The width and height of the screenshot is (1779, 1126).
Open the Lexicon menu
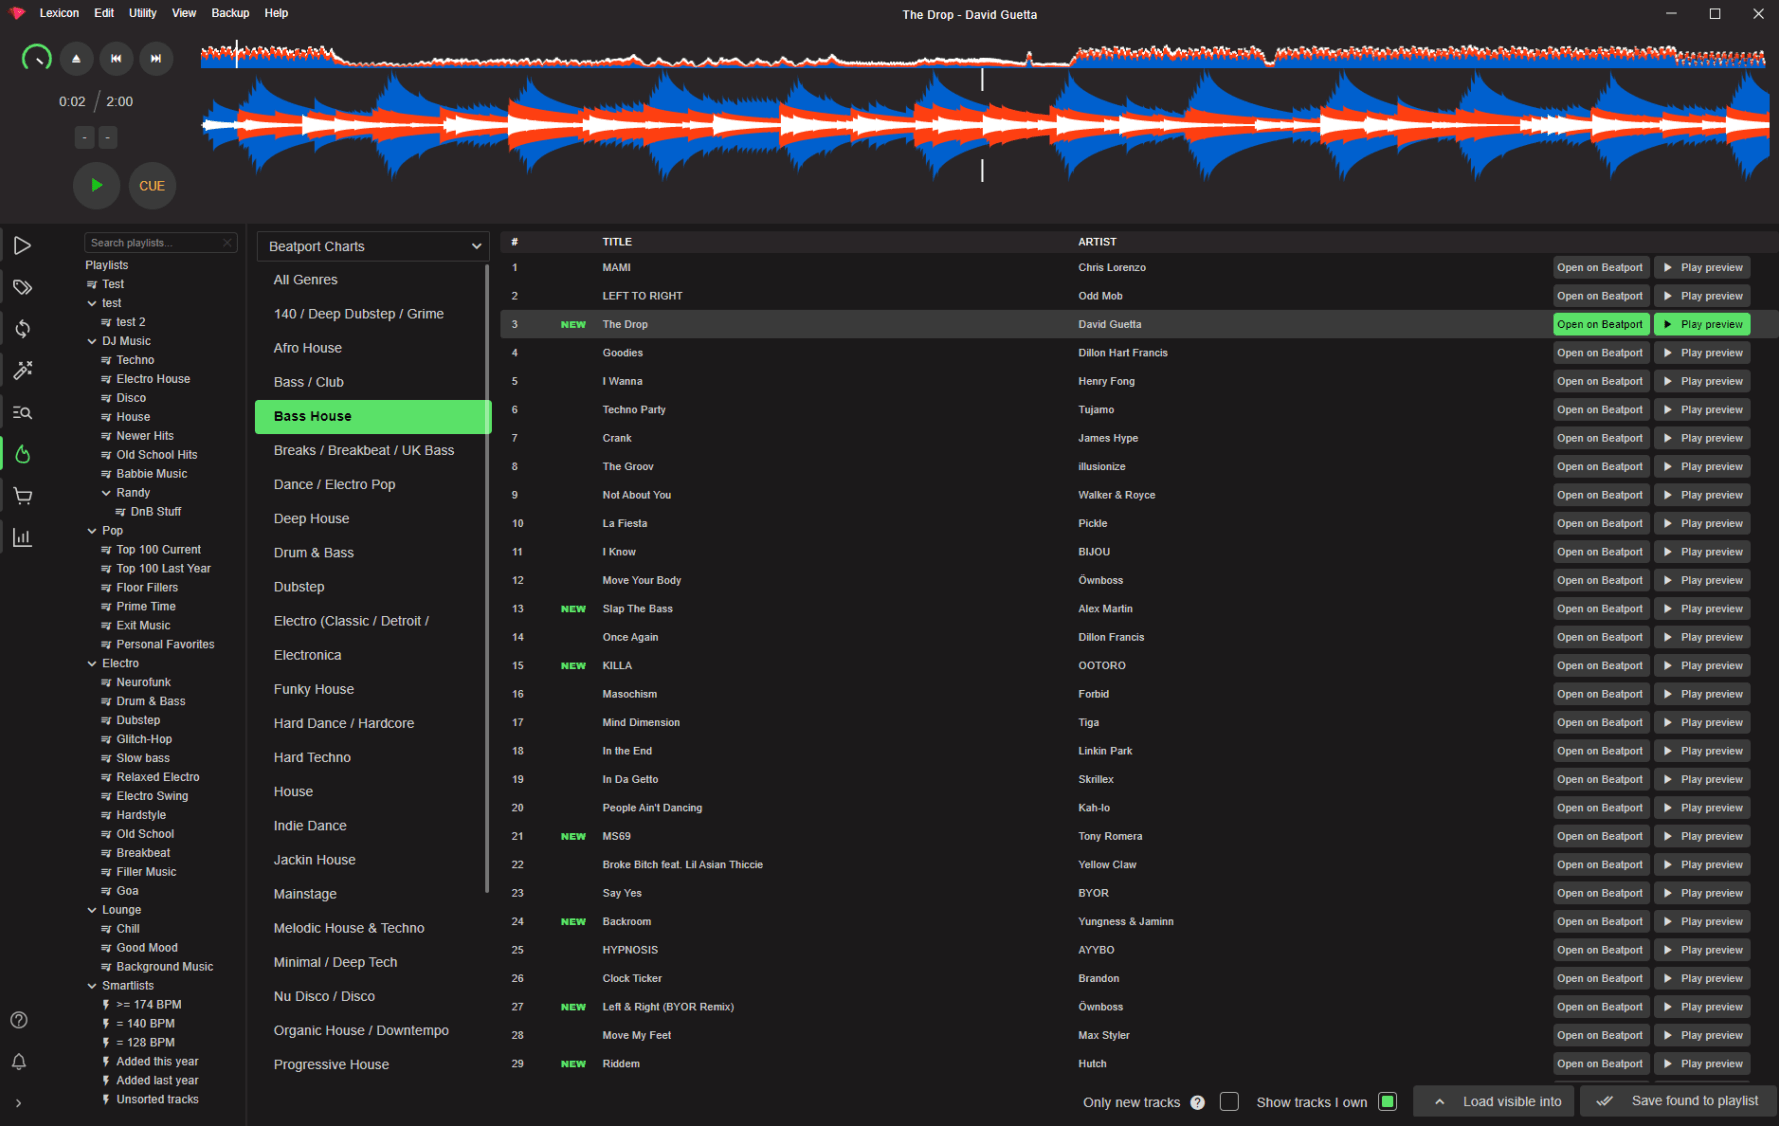pyautogui.click(x=59, y=13)
